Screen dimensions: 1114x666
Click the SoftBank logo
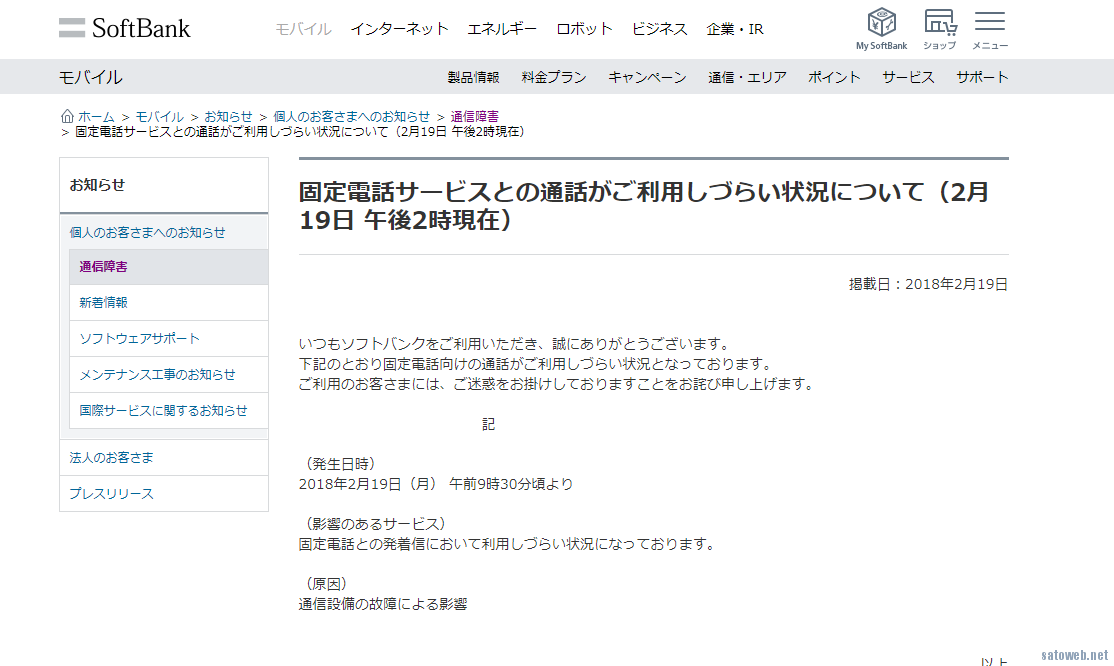point(124,28)
